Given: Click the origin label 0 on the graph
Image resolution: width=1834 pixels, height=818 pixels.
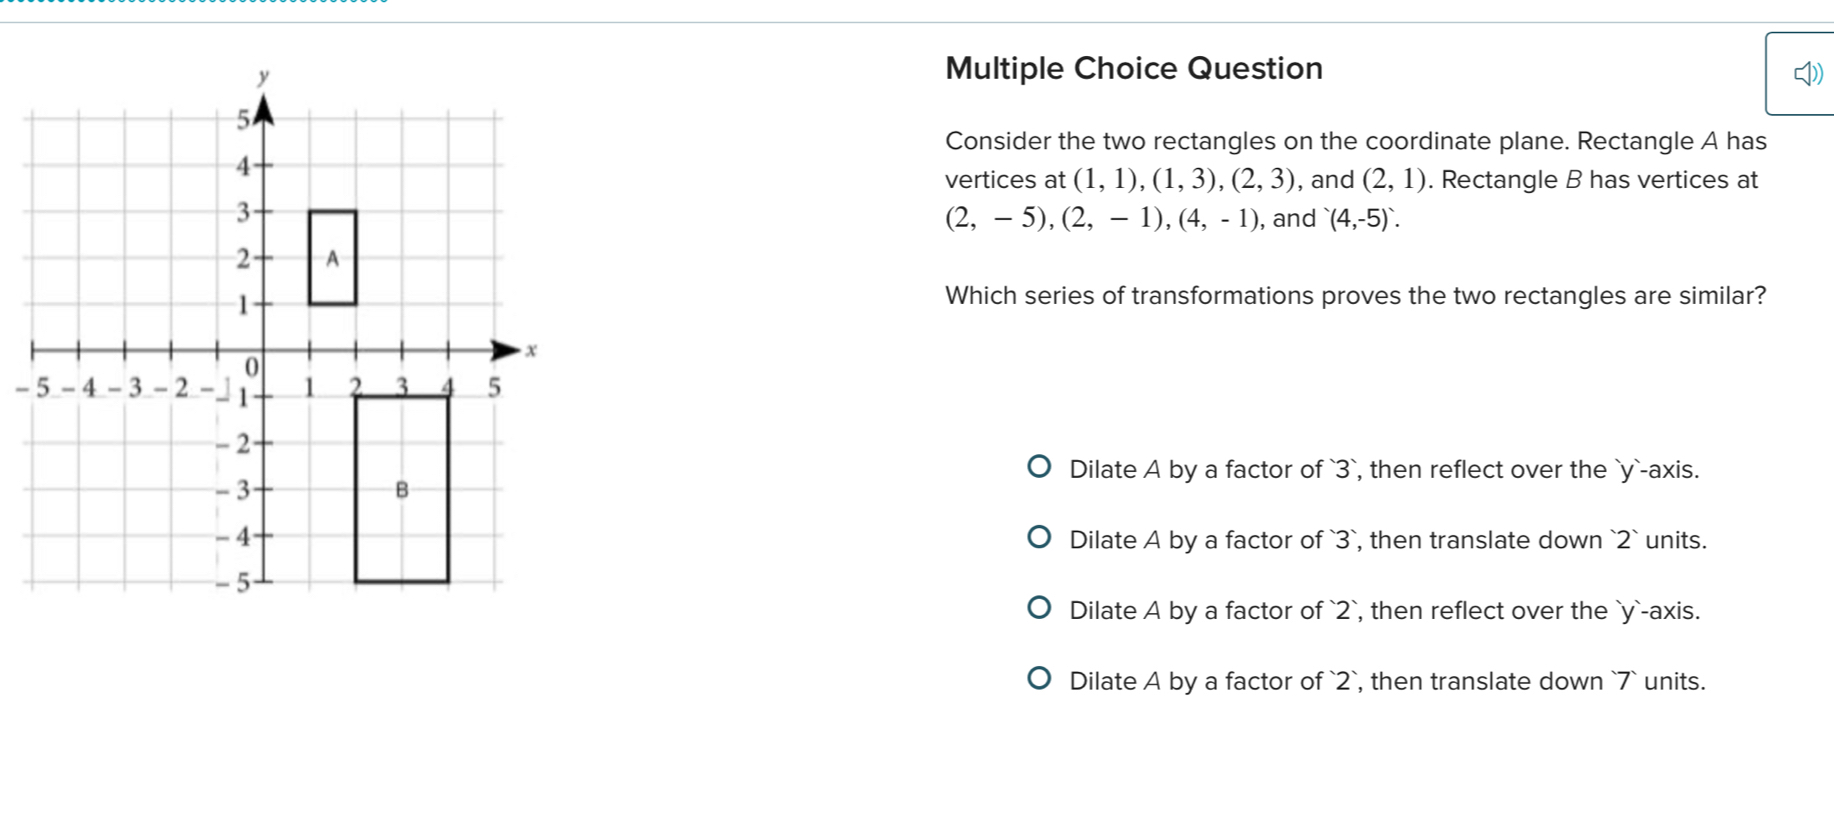Looking at the screenshot, I should [x=252, y=367].
